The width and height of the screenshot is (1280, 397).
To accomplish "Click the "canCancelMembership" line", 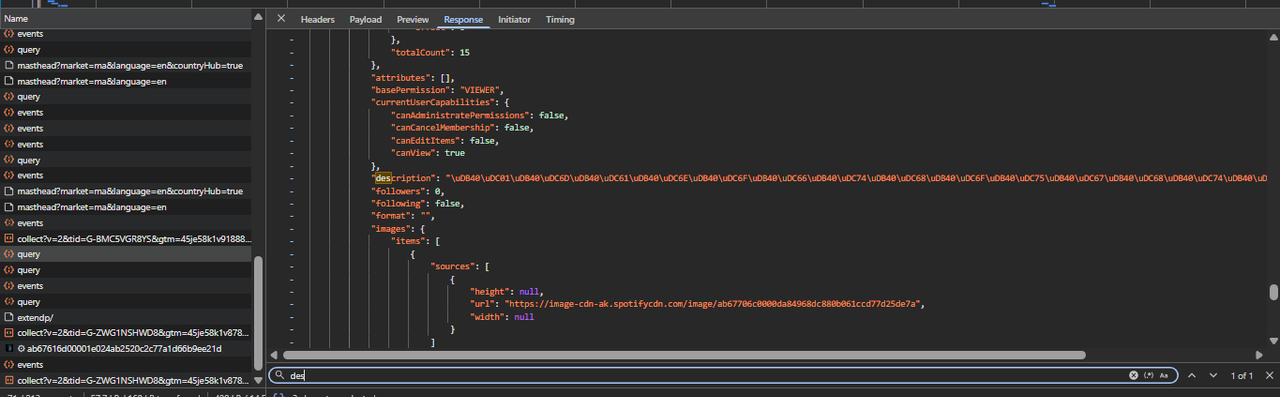I will 461,128.
